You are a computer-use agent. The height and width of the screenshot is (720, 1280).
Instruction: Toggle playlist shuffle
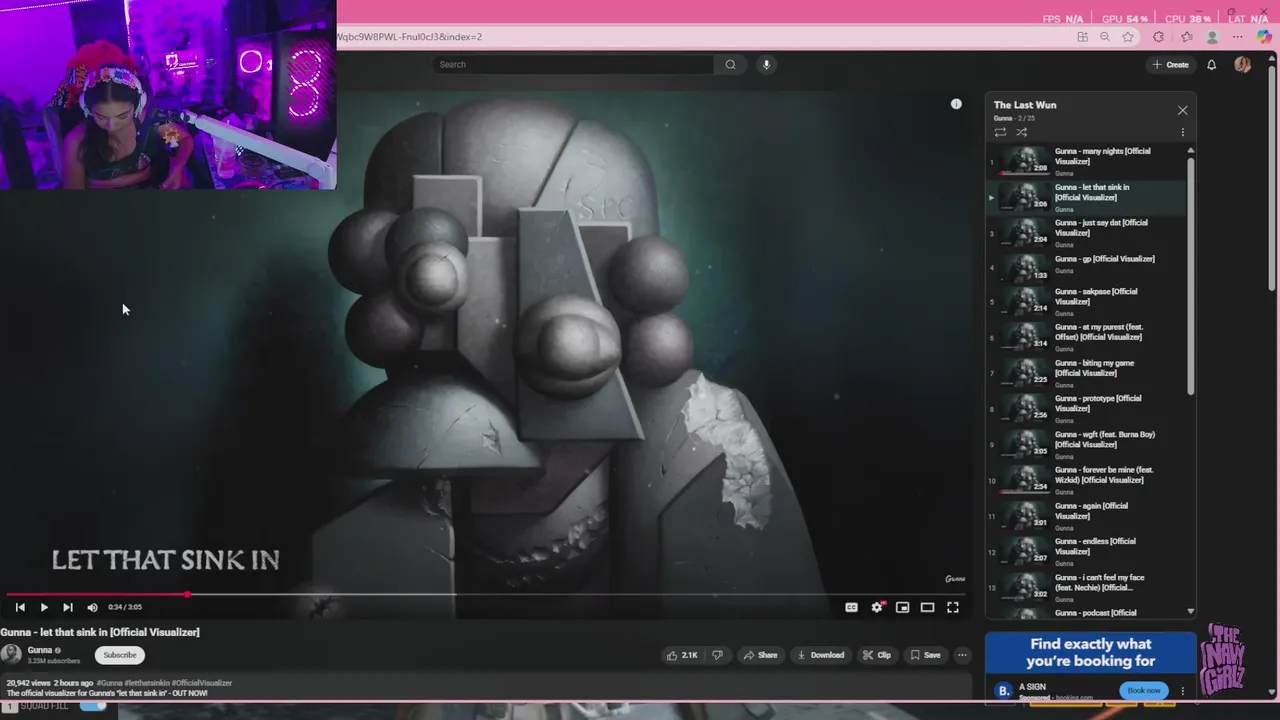pyautogui.click(x=1021, y=132)
